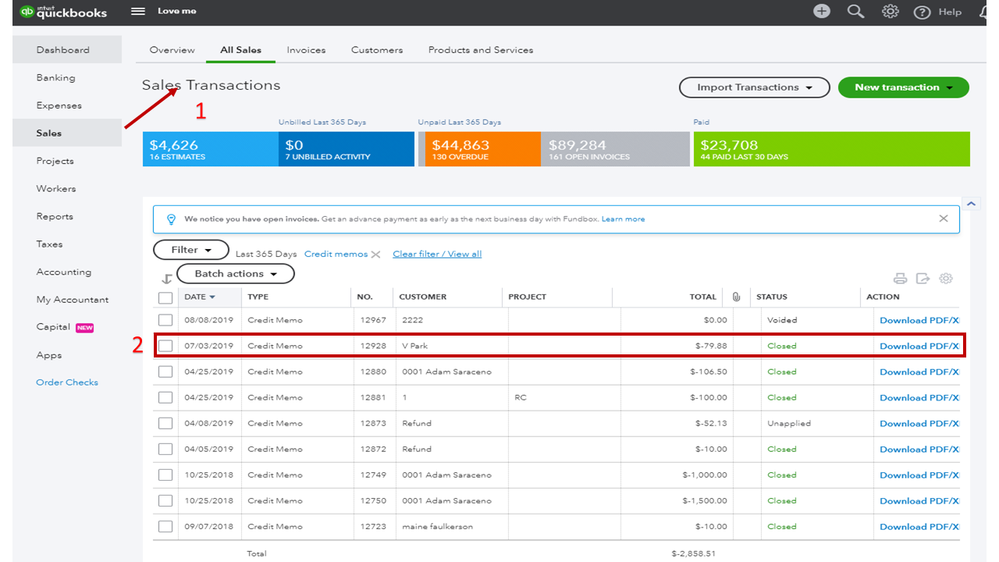Tick the checkbox for V Park credit memo
Screen dimensions: 999x562
point(166,346)
